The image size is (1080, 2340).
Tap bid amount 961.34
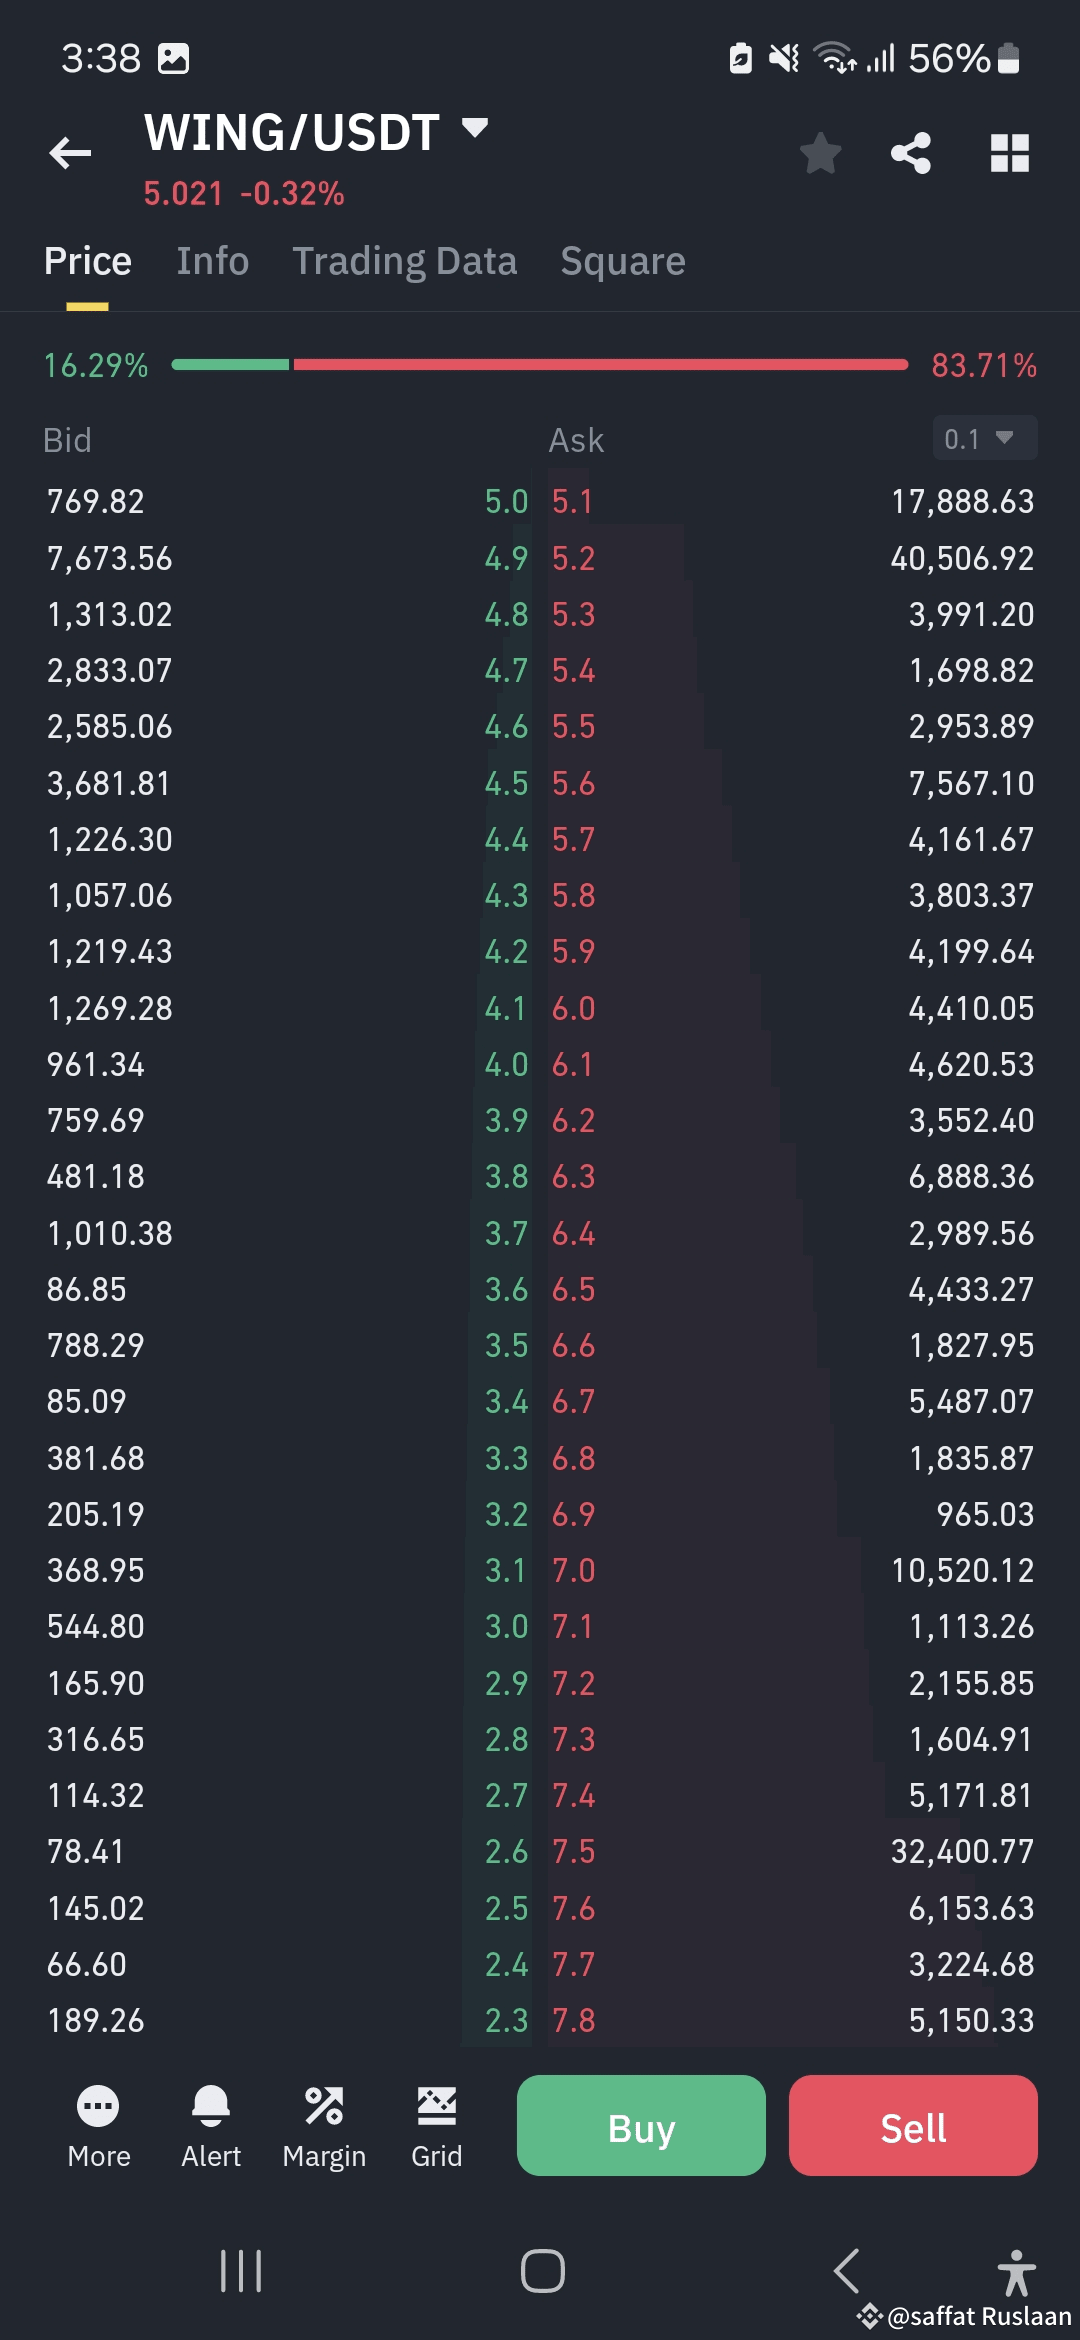[96, 1064]
